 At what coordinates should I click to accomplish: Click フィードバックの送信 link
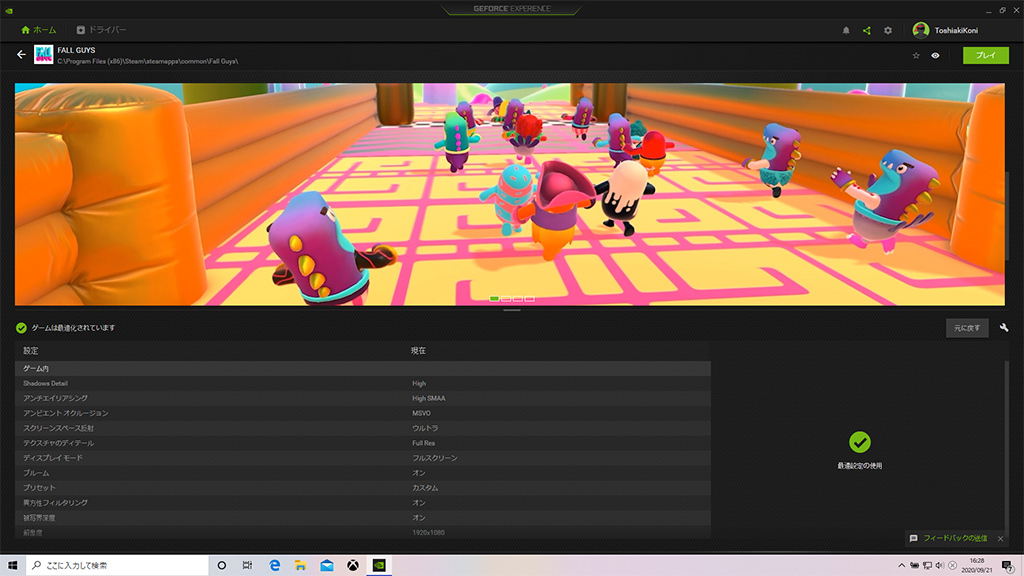coord(955,538)
